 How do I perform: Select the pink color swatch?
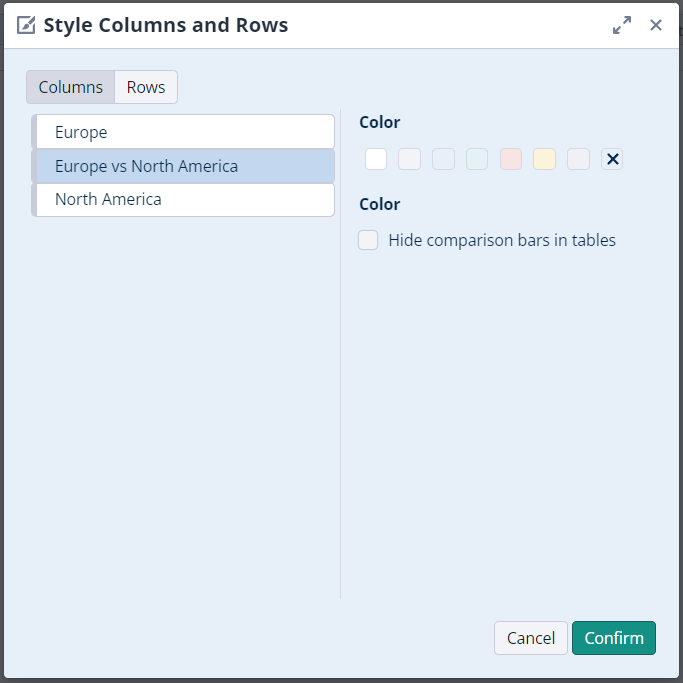[x=511, y=159]
